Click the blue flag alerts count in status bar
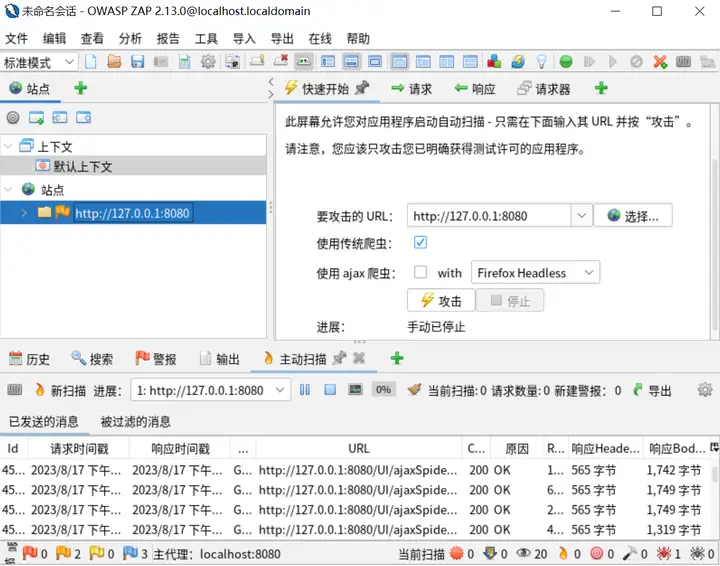The height and width of the screenshot is (566, 720). point(135,554)
